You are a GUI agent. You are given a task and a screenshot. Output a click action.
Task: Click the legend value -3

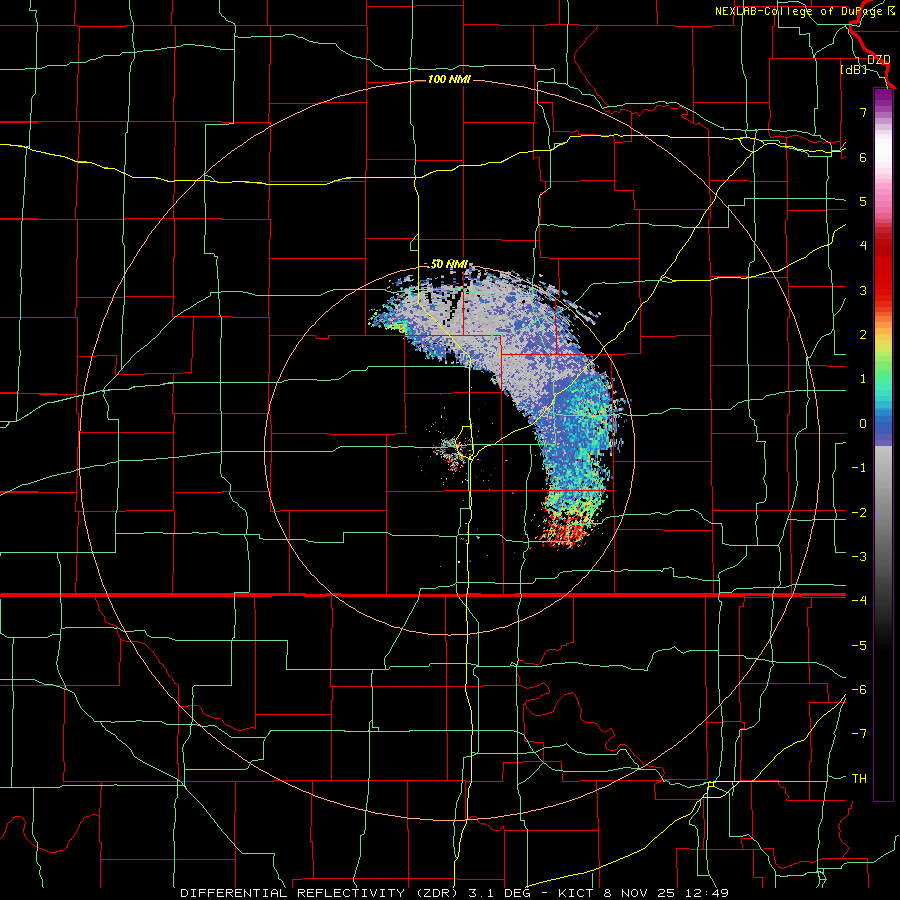[859, 557]
